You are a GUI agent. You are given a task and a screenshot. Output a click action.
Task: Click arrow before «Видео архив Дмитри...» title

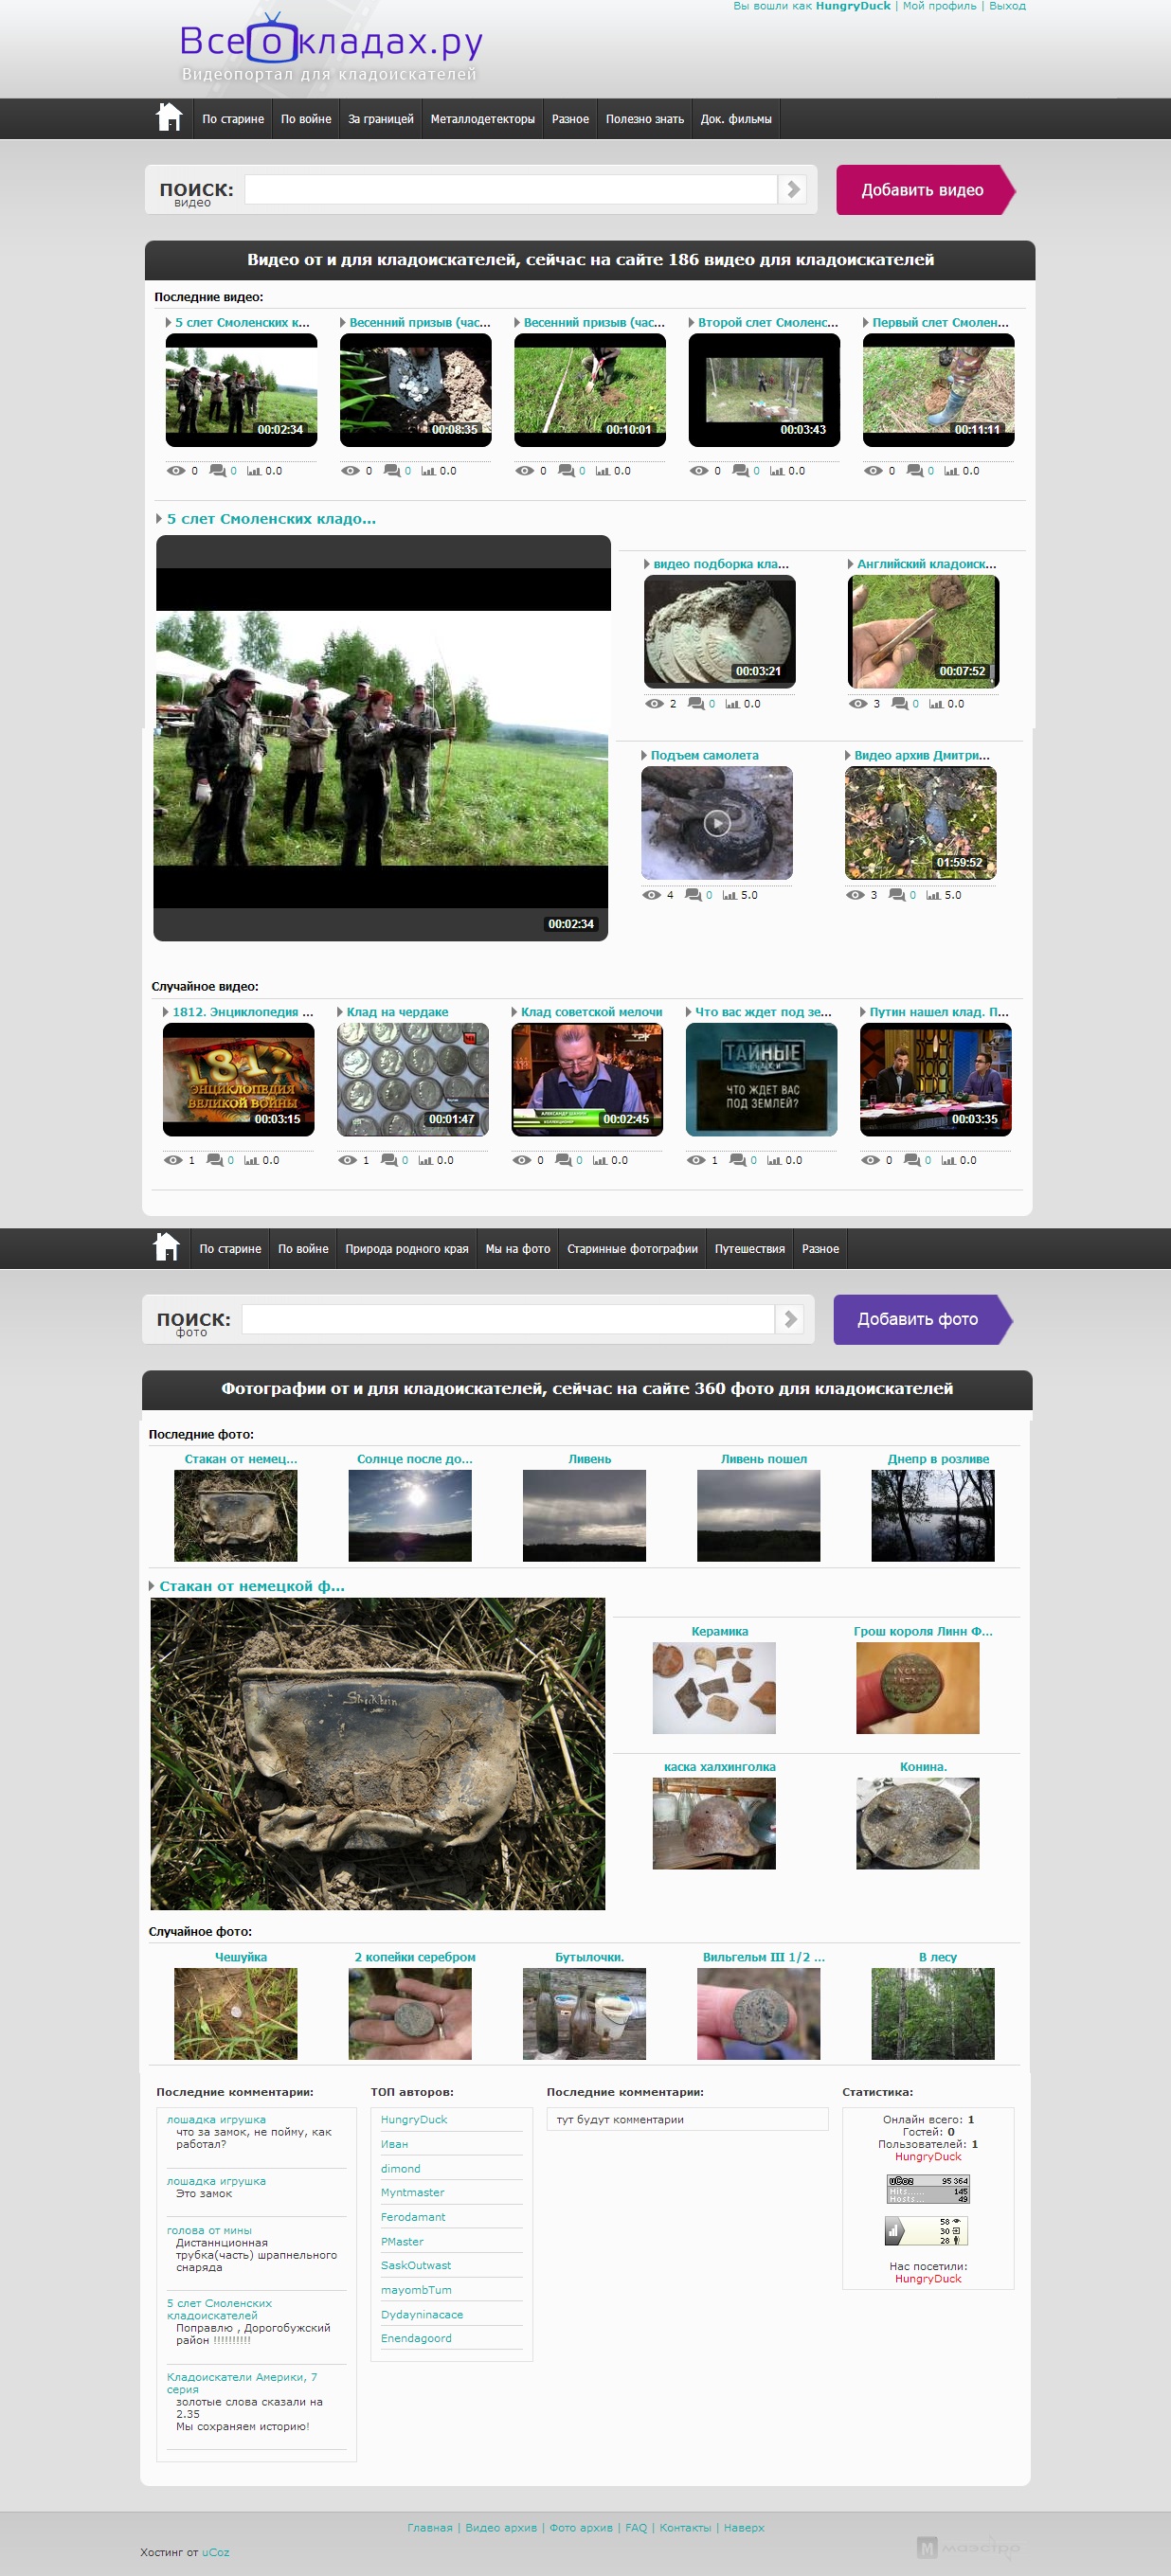pyautogui.click(x=847, y=755)
